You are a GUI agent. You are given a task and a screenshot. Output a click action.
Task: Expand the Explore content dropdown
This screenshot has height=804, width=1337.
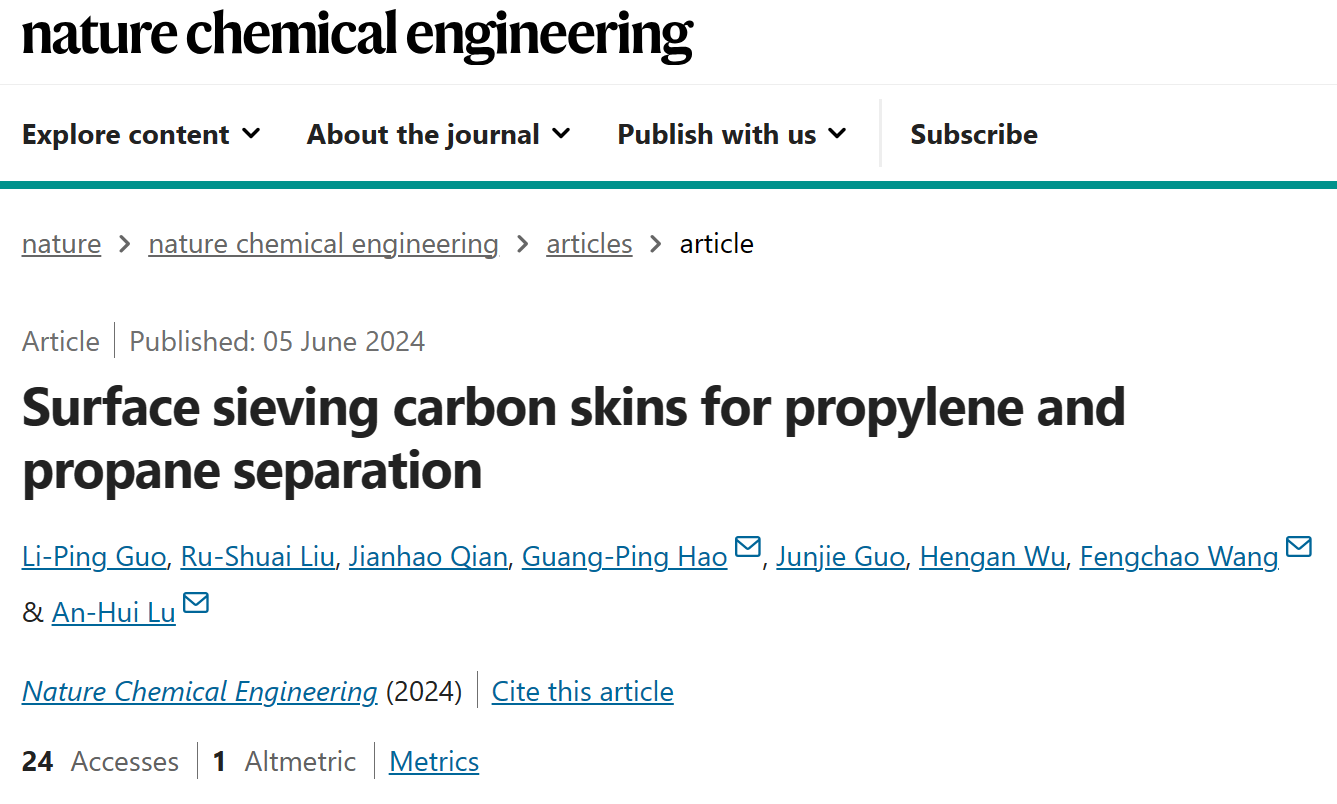141,134
